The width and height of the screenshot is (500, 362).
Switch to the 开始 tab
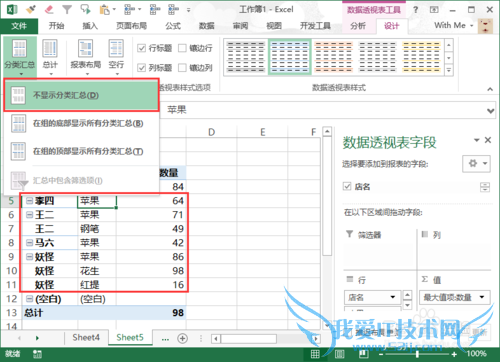[x=56, y=26]
